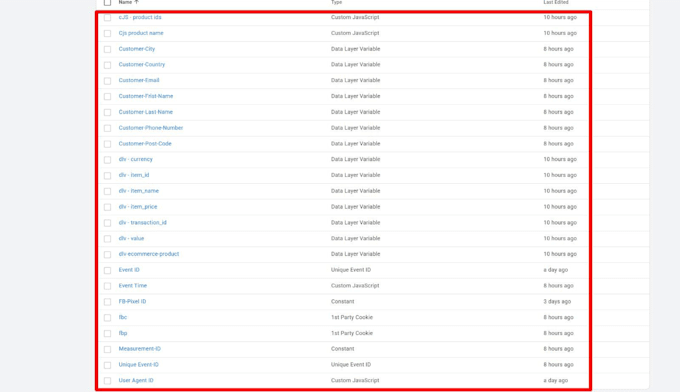Tick the Customer-Frist-Name checkbox
The image size is (680, 392).
coord(107,97)
